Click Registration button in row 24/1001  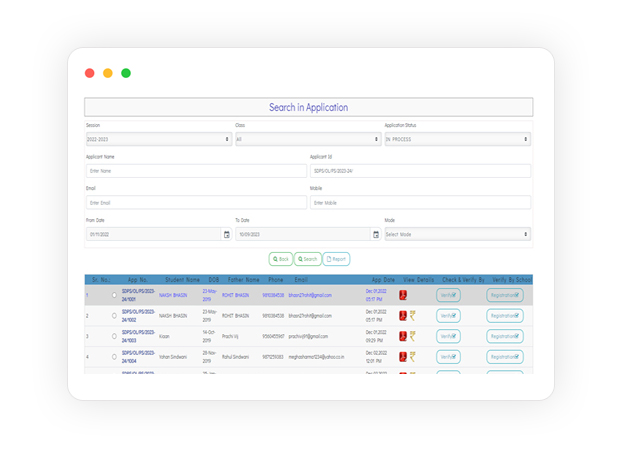click(505, 295)
